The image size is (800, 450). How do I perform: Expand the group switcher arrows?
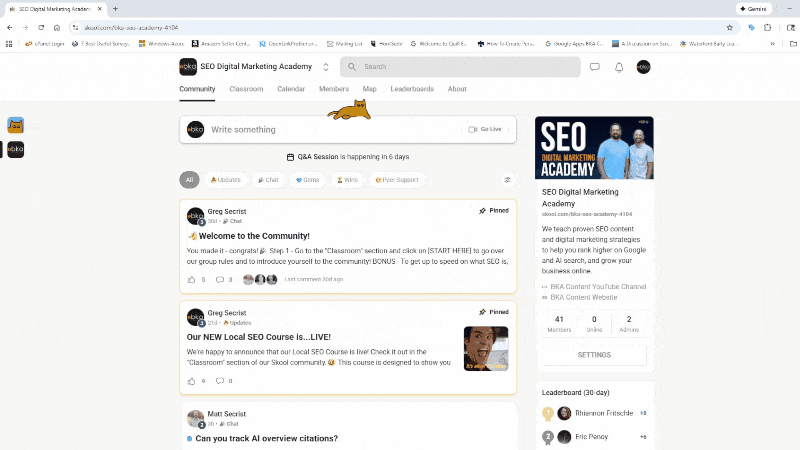(326, 67)
